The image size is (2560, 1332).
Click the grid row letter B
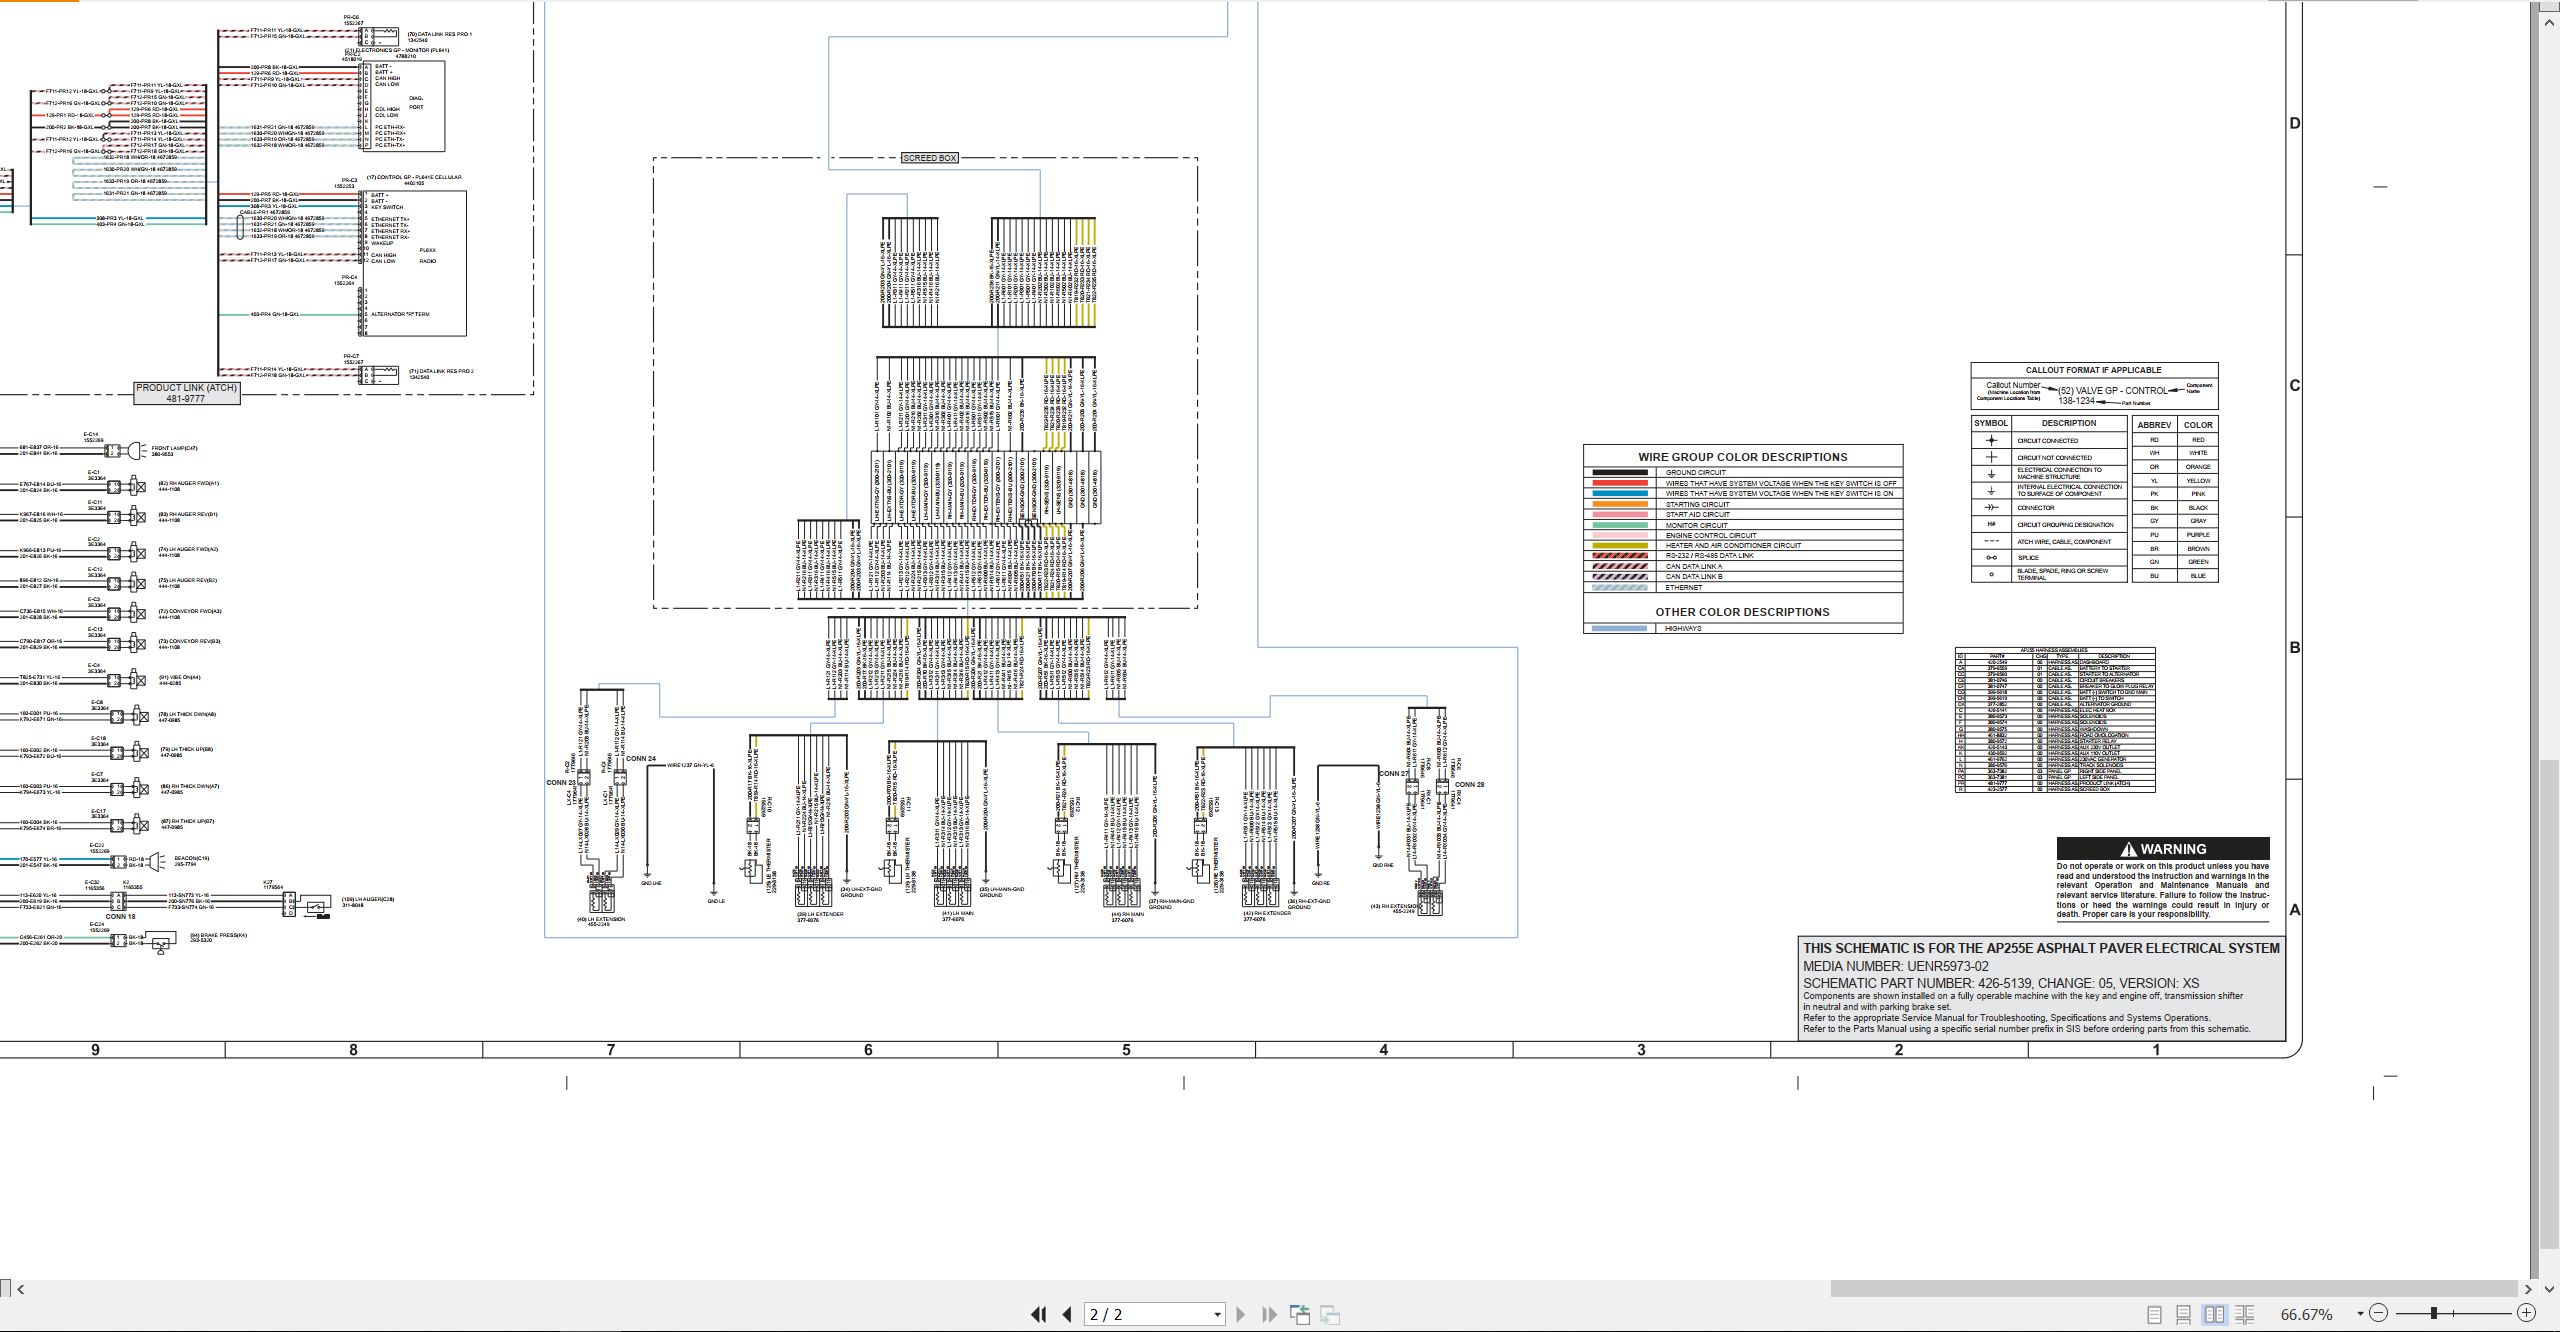2294,648
